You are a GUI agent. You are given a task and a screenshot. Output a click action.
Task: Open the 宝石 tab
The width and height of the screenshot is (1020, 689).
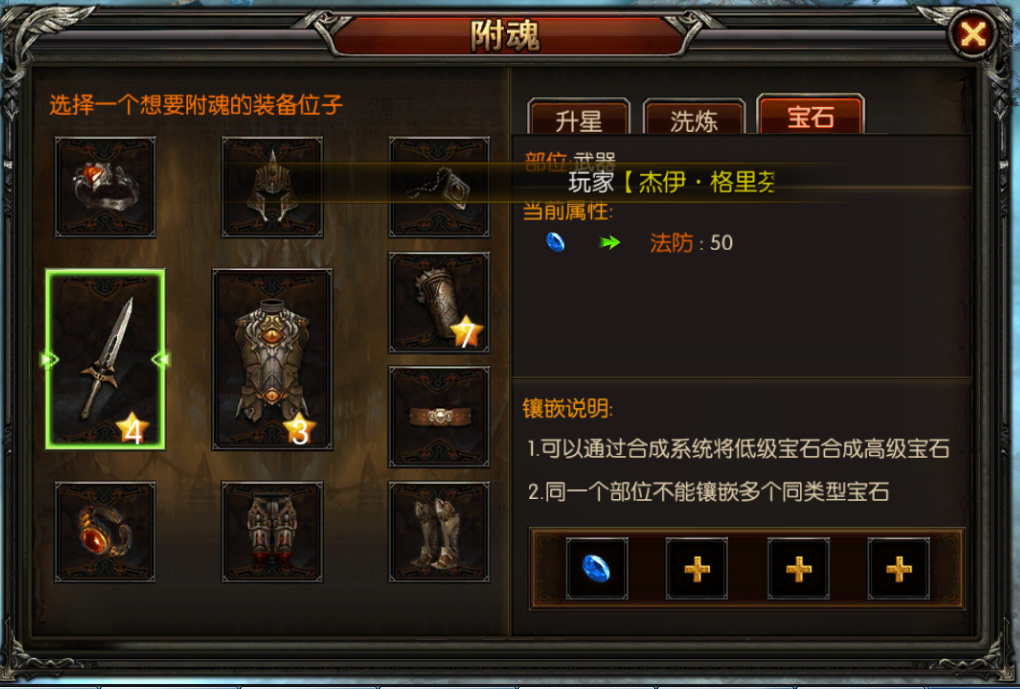coord(811,116)
